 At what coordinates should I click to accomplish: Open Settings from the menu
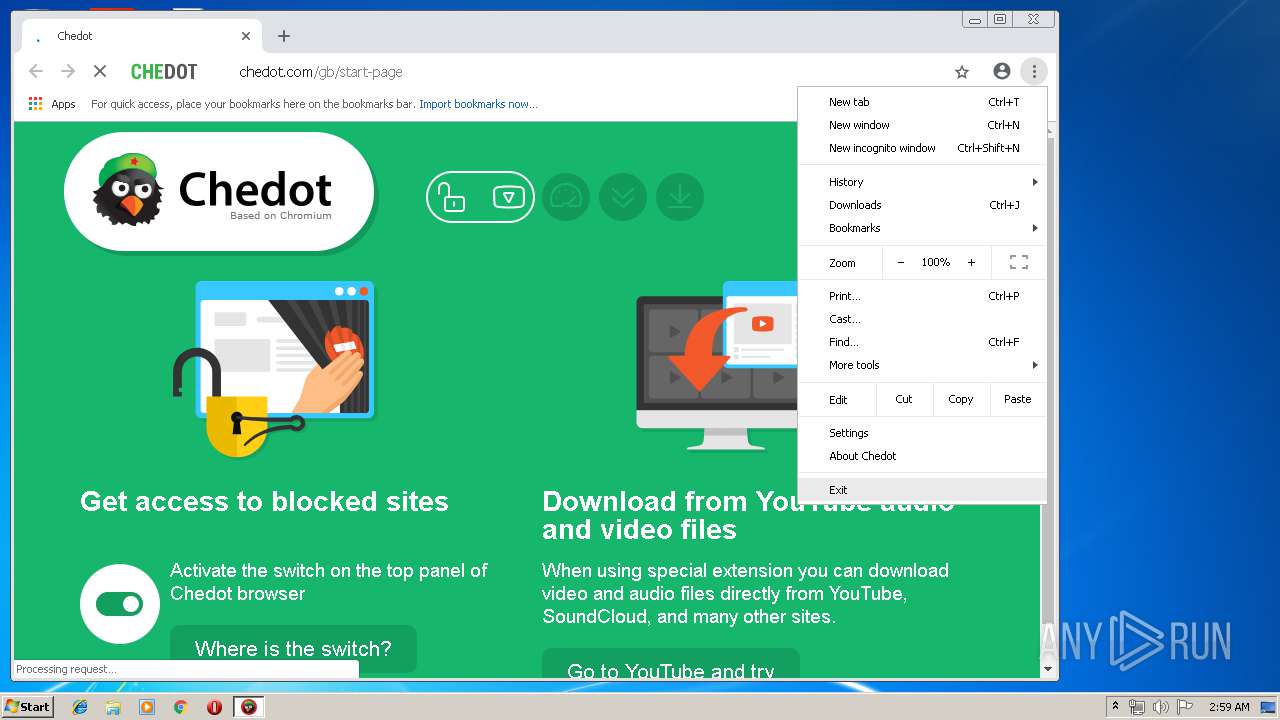click(x=922, y=433)
